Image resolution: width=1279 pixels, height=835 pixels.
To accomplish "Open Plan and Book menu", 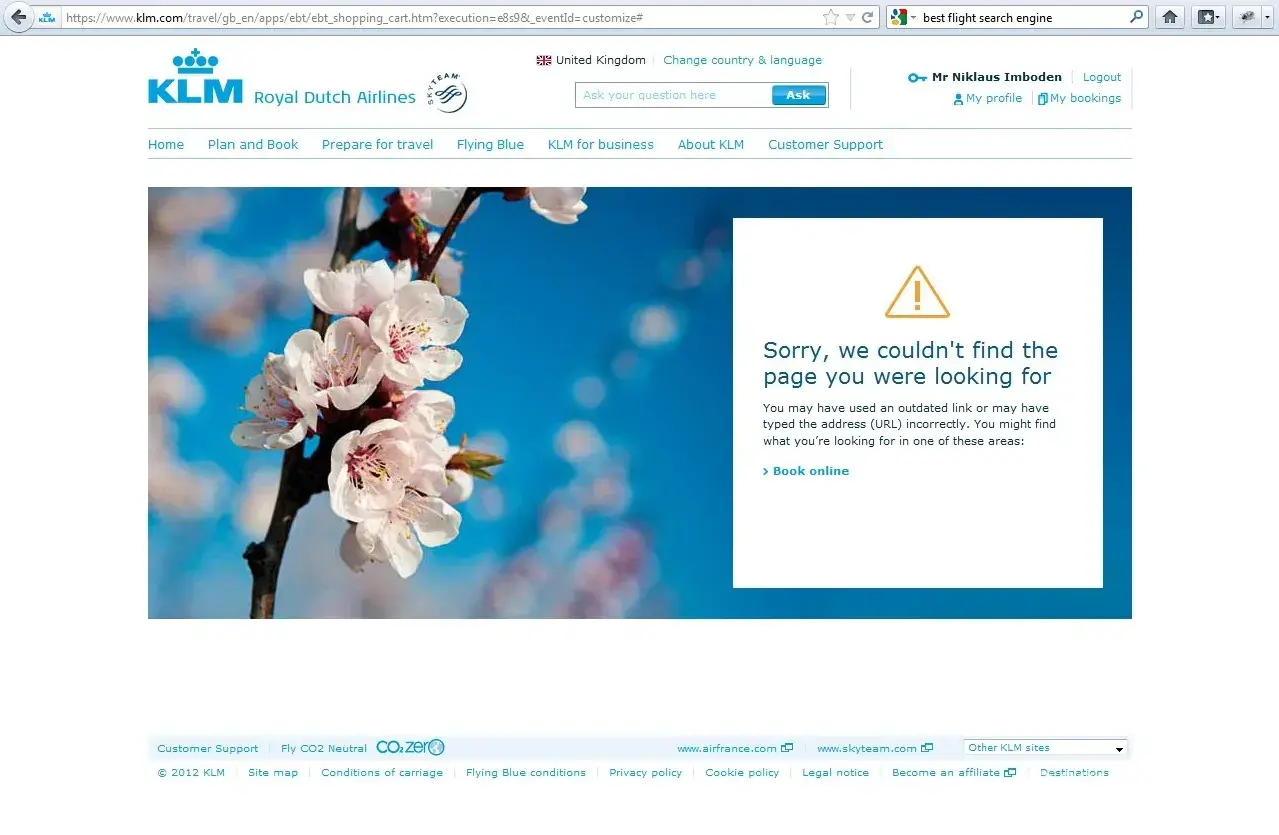I will [x=253, y=144].
